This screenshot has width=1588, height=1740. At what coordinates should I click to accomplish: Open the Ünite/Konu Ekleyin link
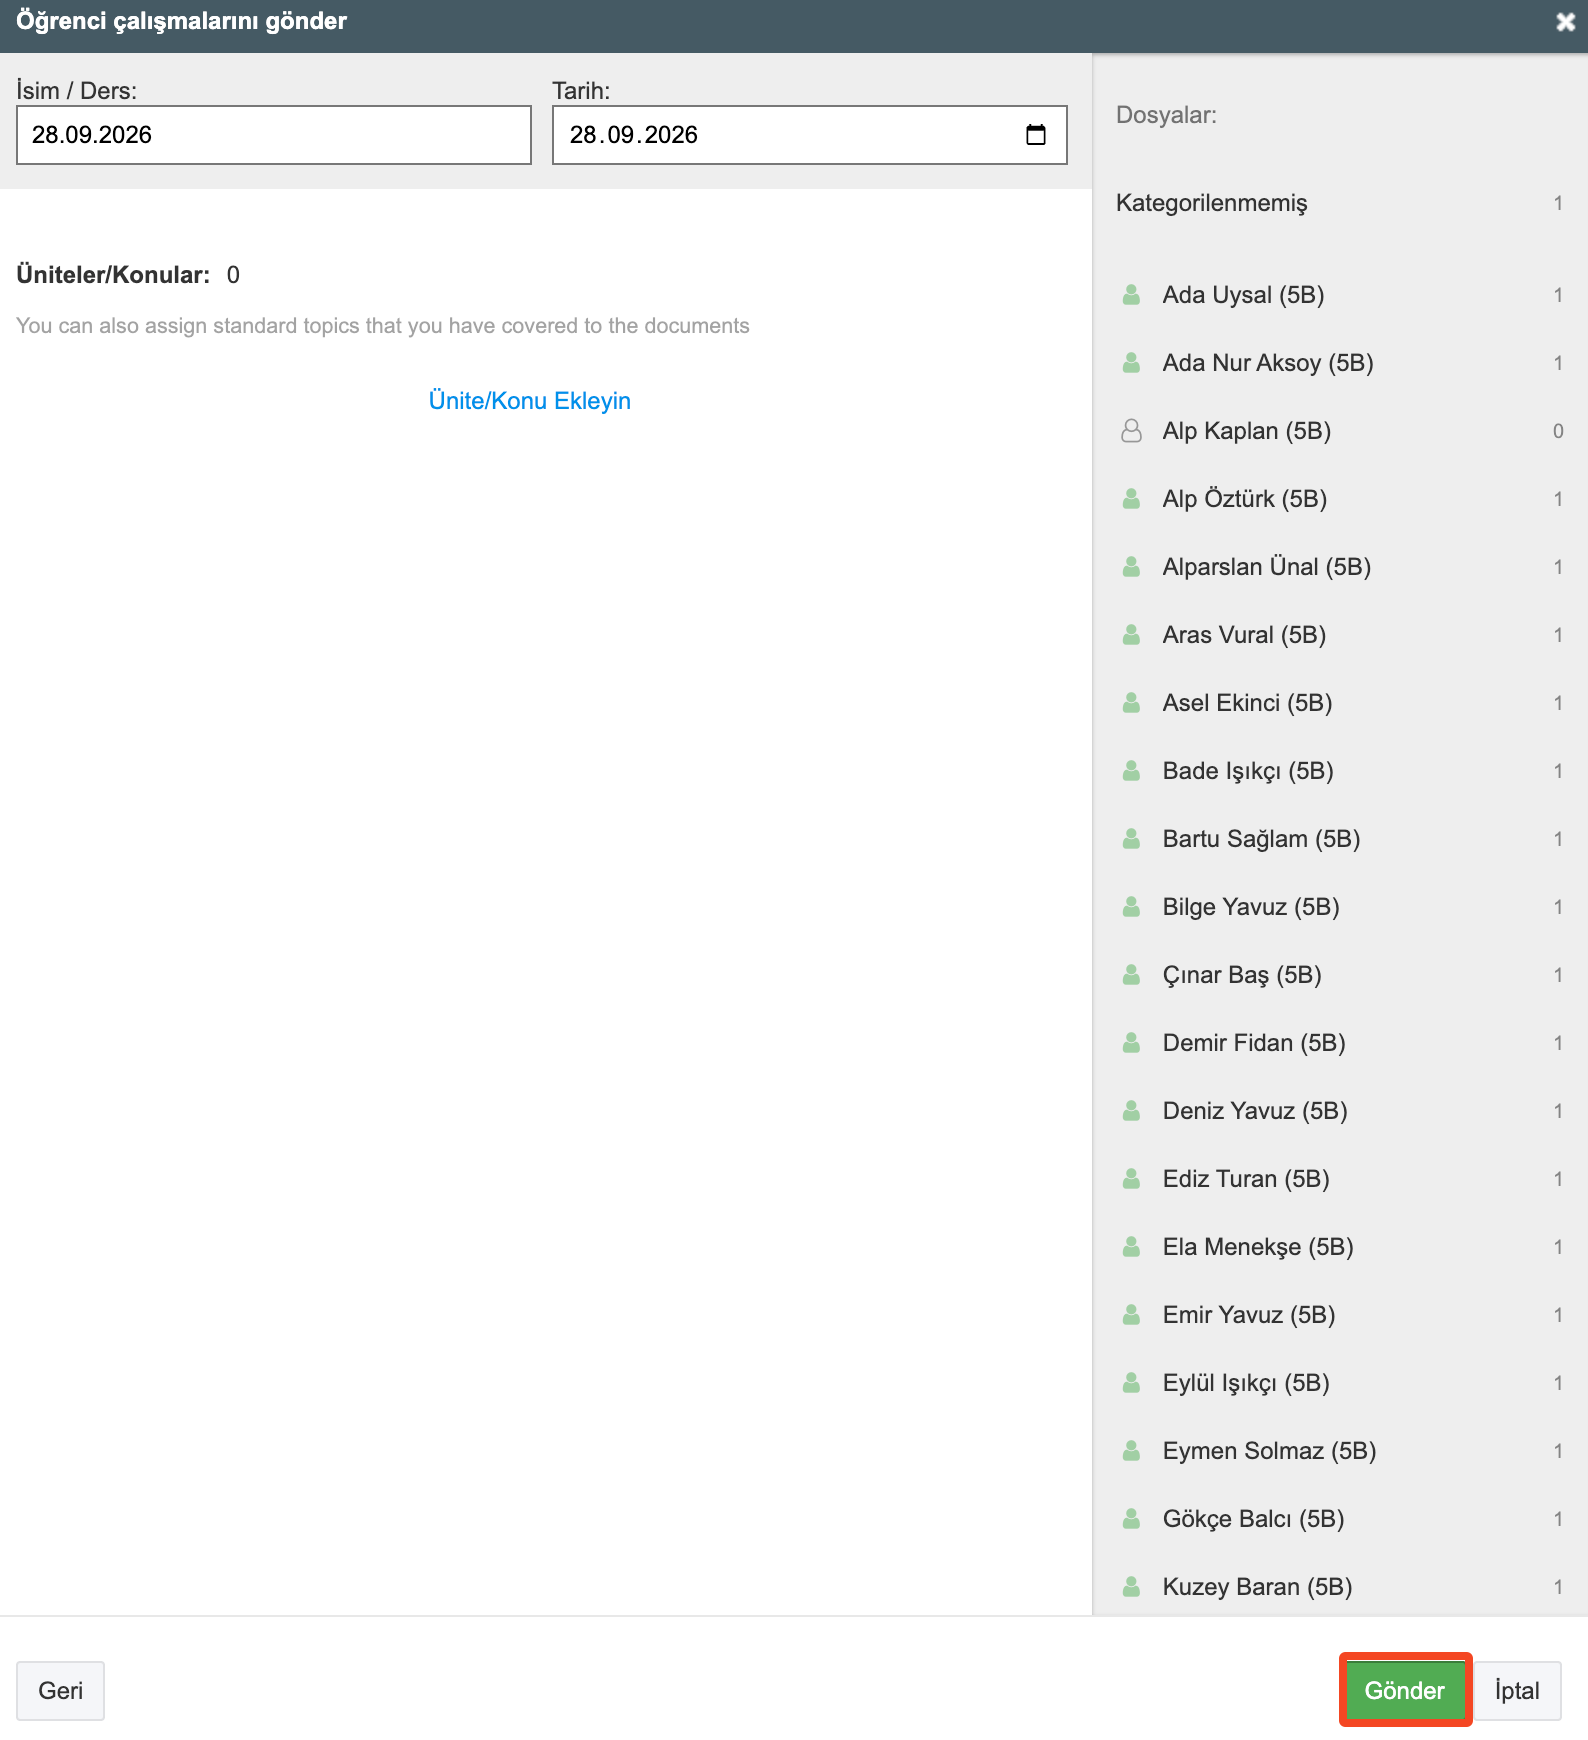pos(530,401)
